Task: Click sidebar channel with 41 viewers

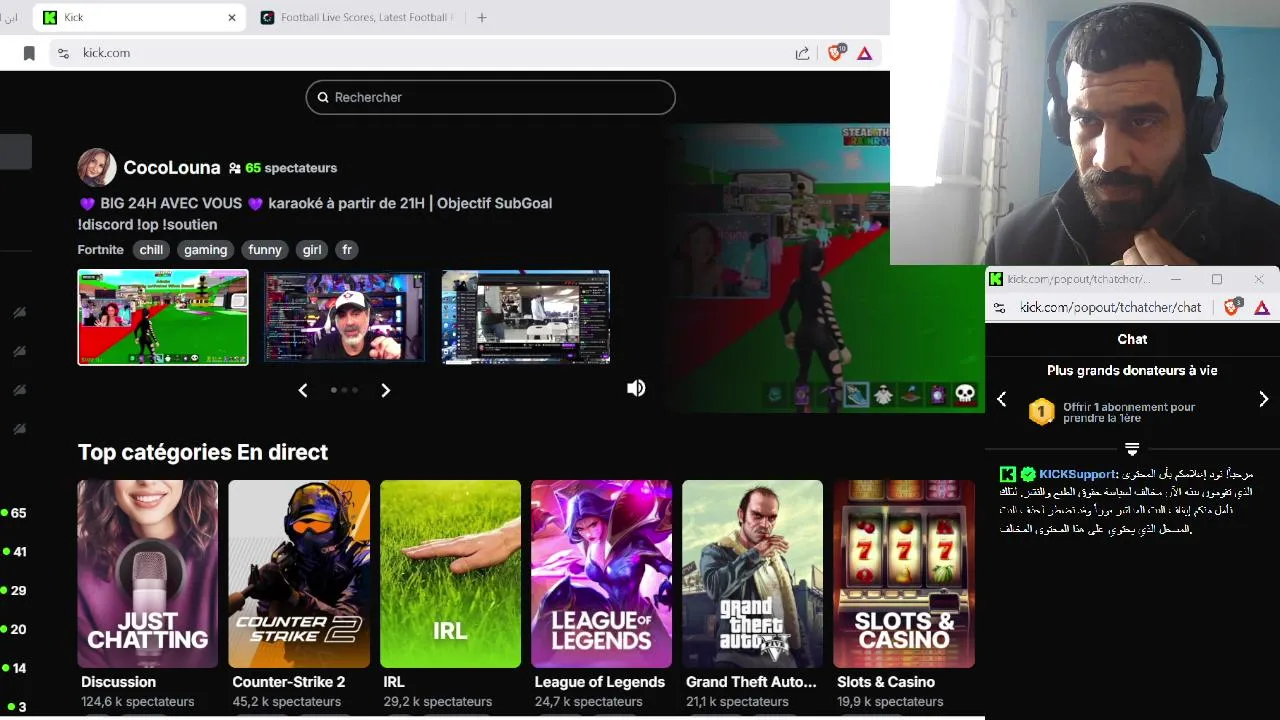Action: pos(14,552)
